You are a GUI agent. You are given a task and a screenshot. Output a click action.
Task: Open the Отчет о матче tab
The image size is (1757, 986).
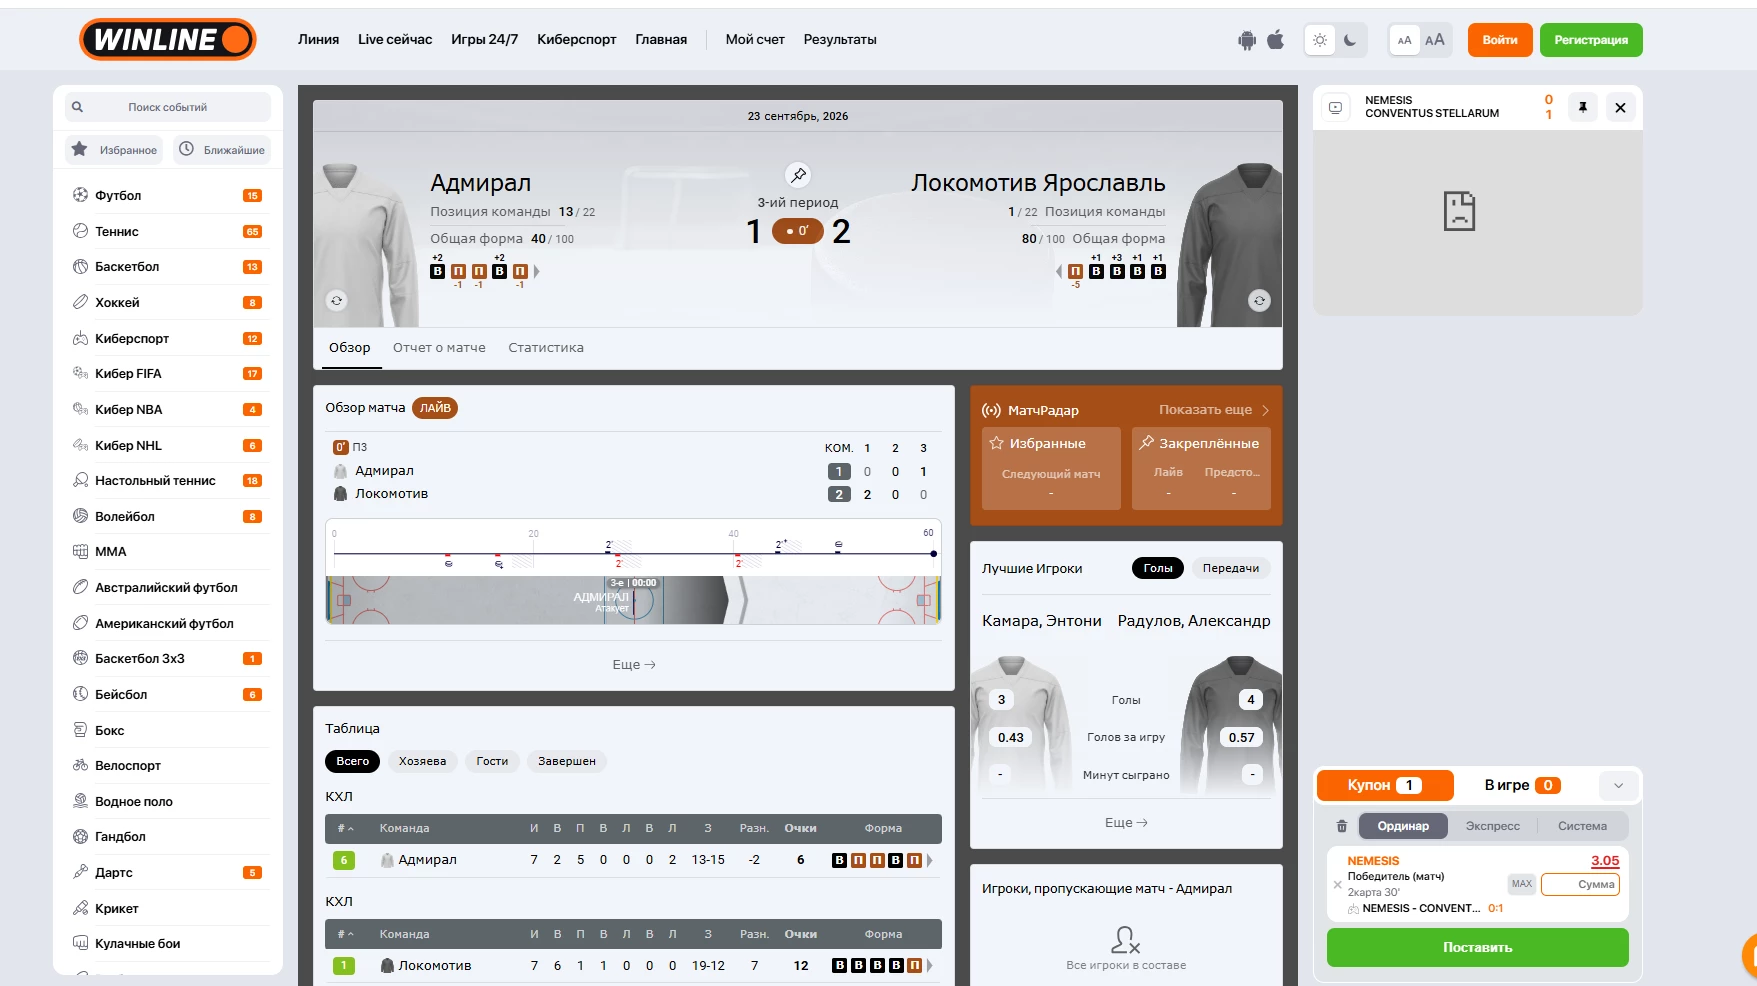[439, 348]
